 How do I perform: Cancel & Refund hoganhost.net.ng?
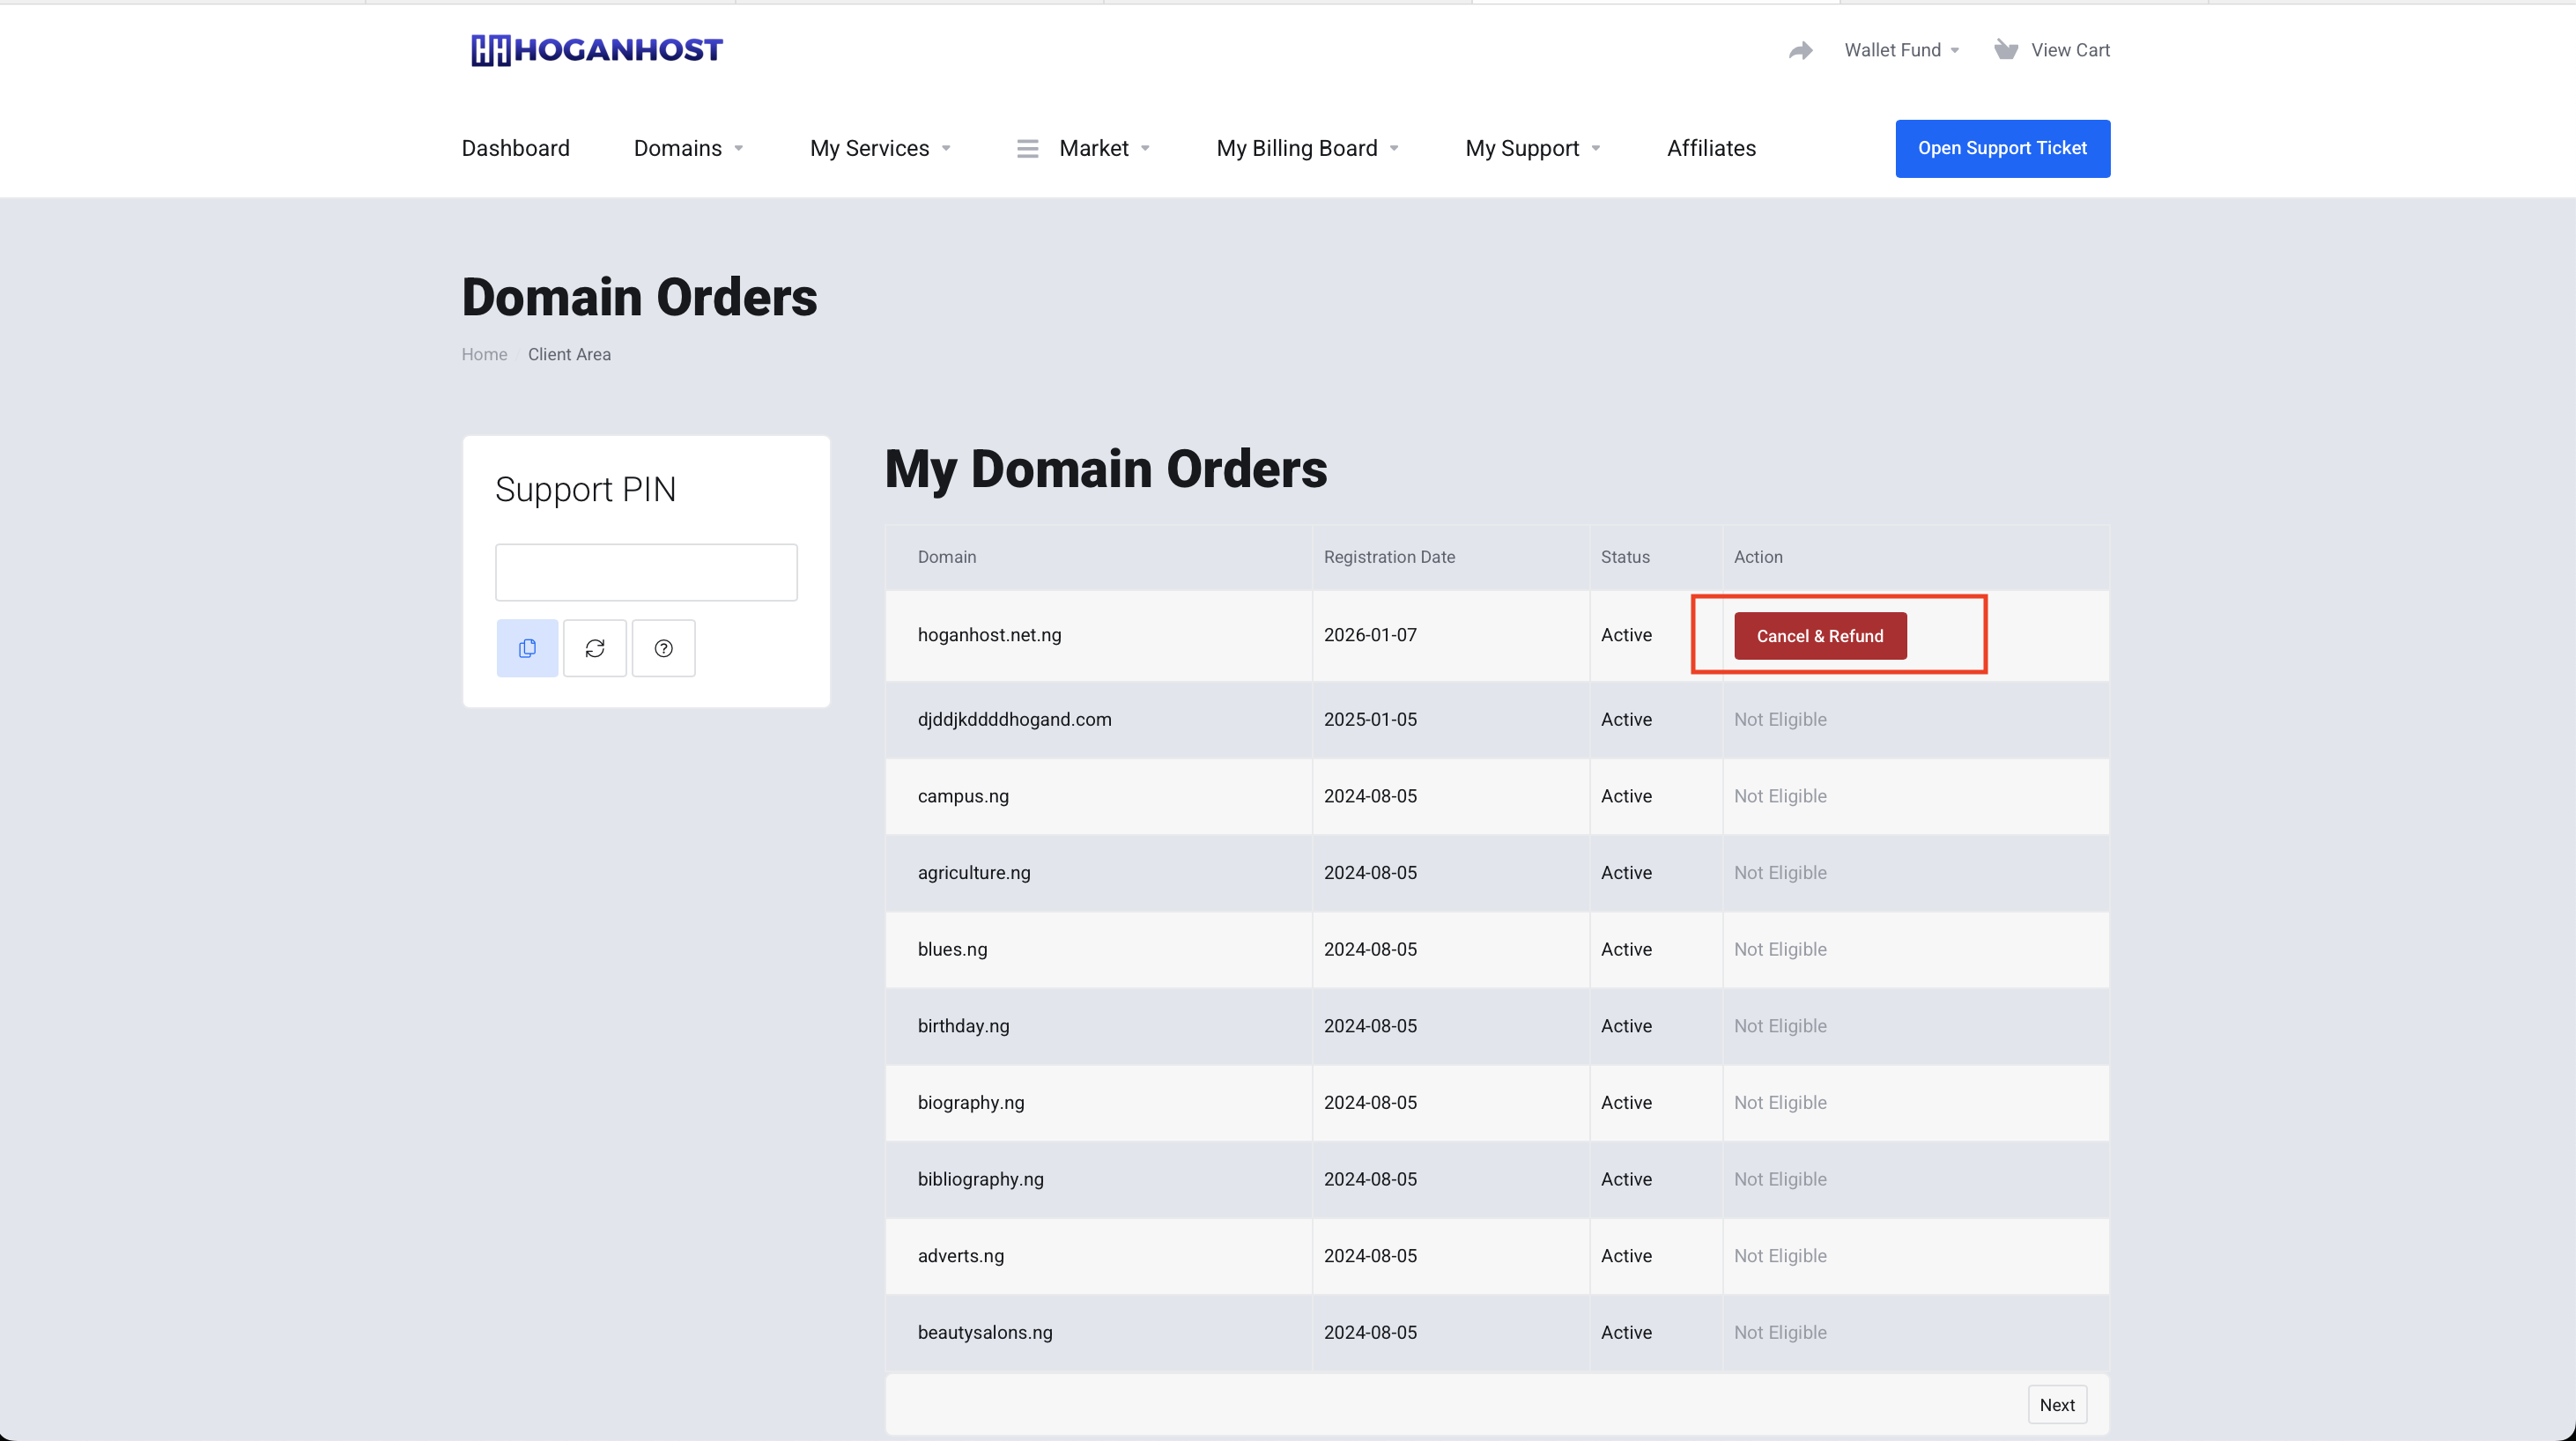1820,636
